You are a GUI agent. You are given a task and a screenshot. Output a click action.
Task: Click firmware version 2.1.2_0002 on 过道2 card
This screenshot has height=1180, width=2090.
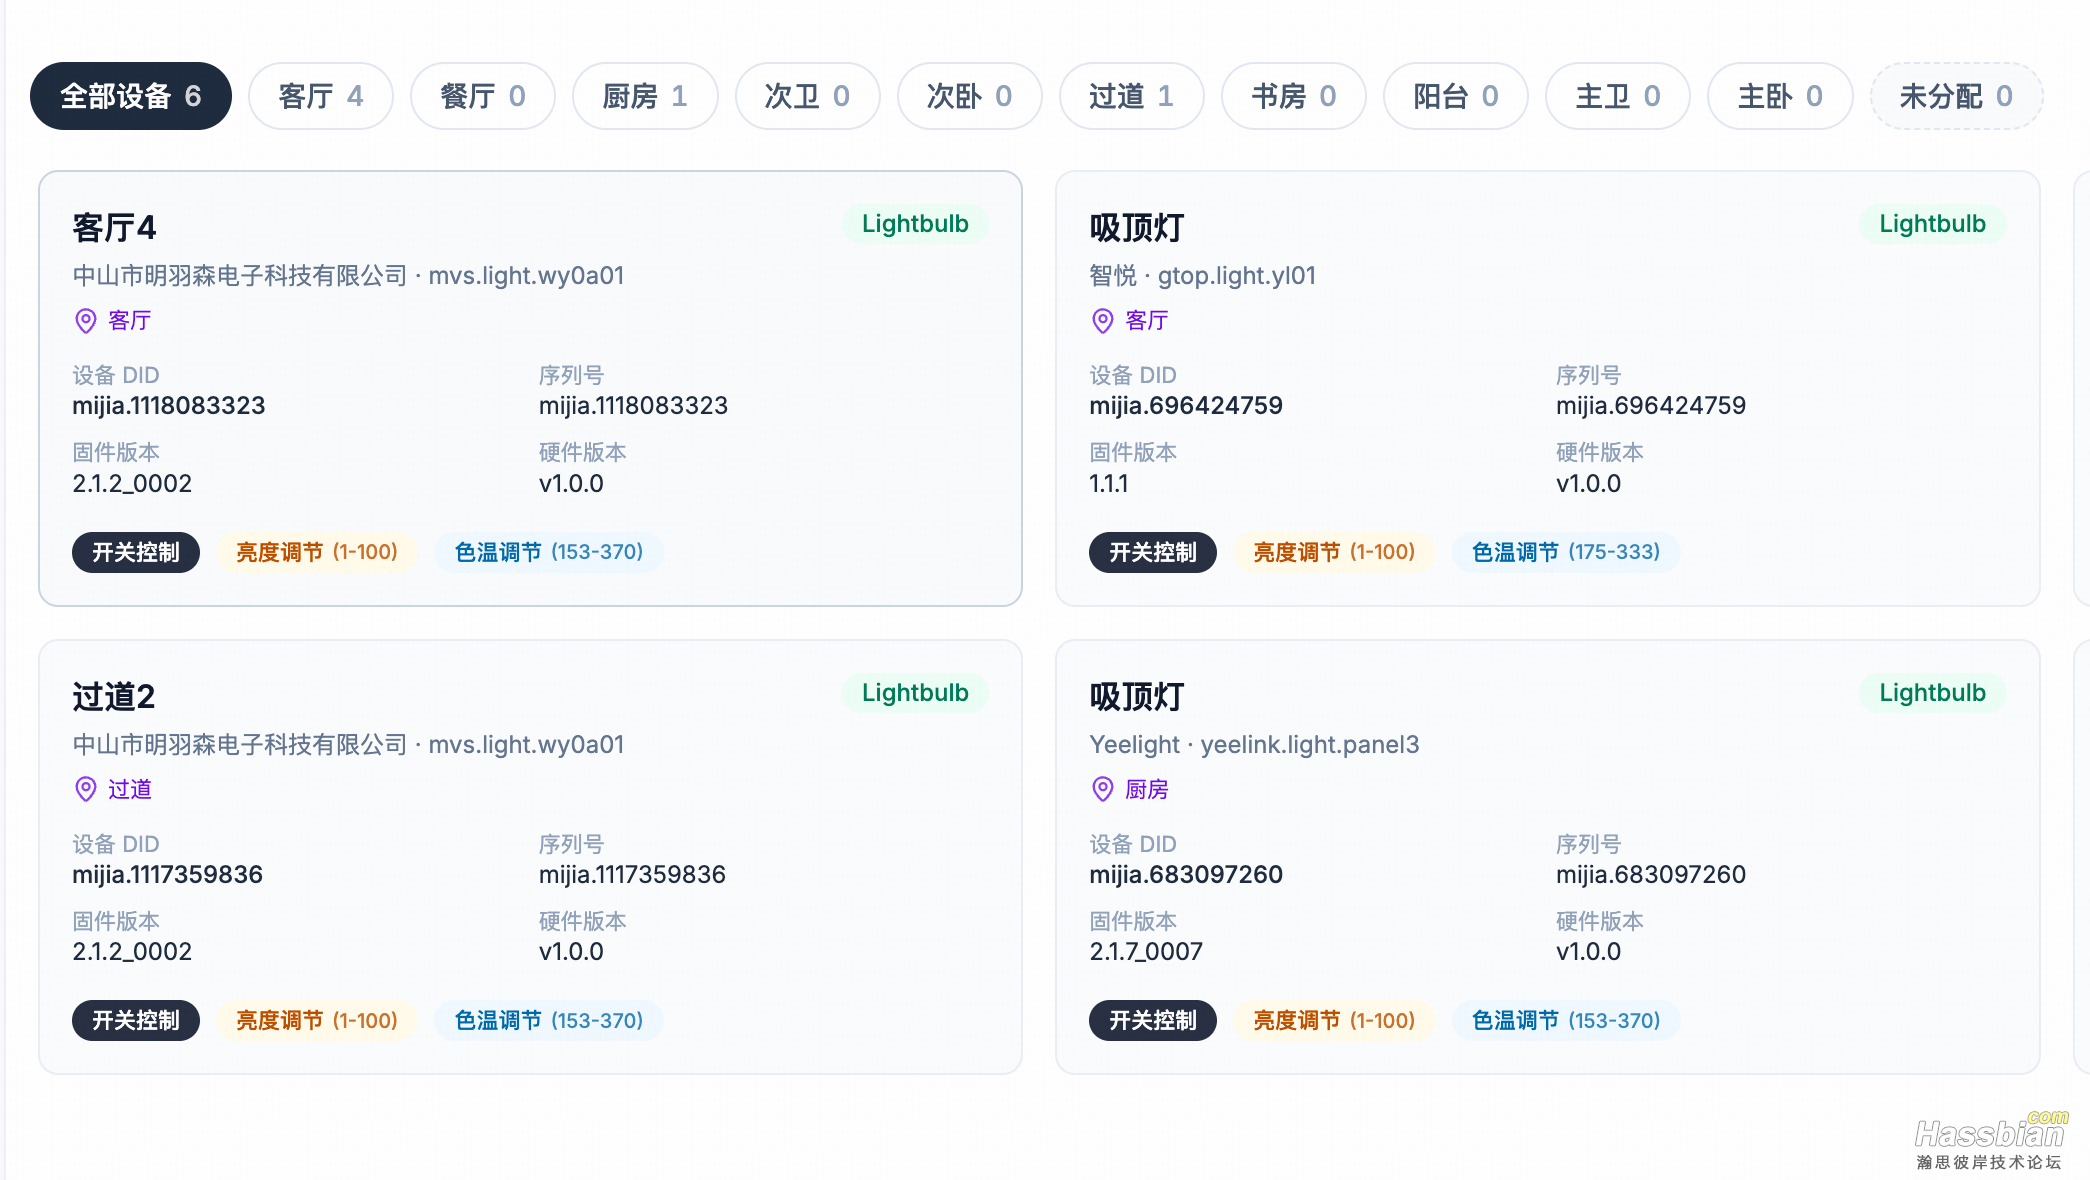tap(132, 952)
